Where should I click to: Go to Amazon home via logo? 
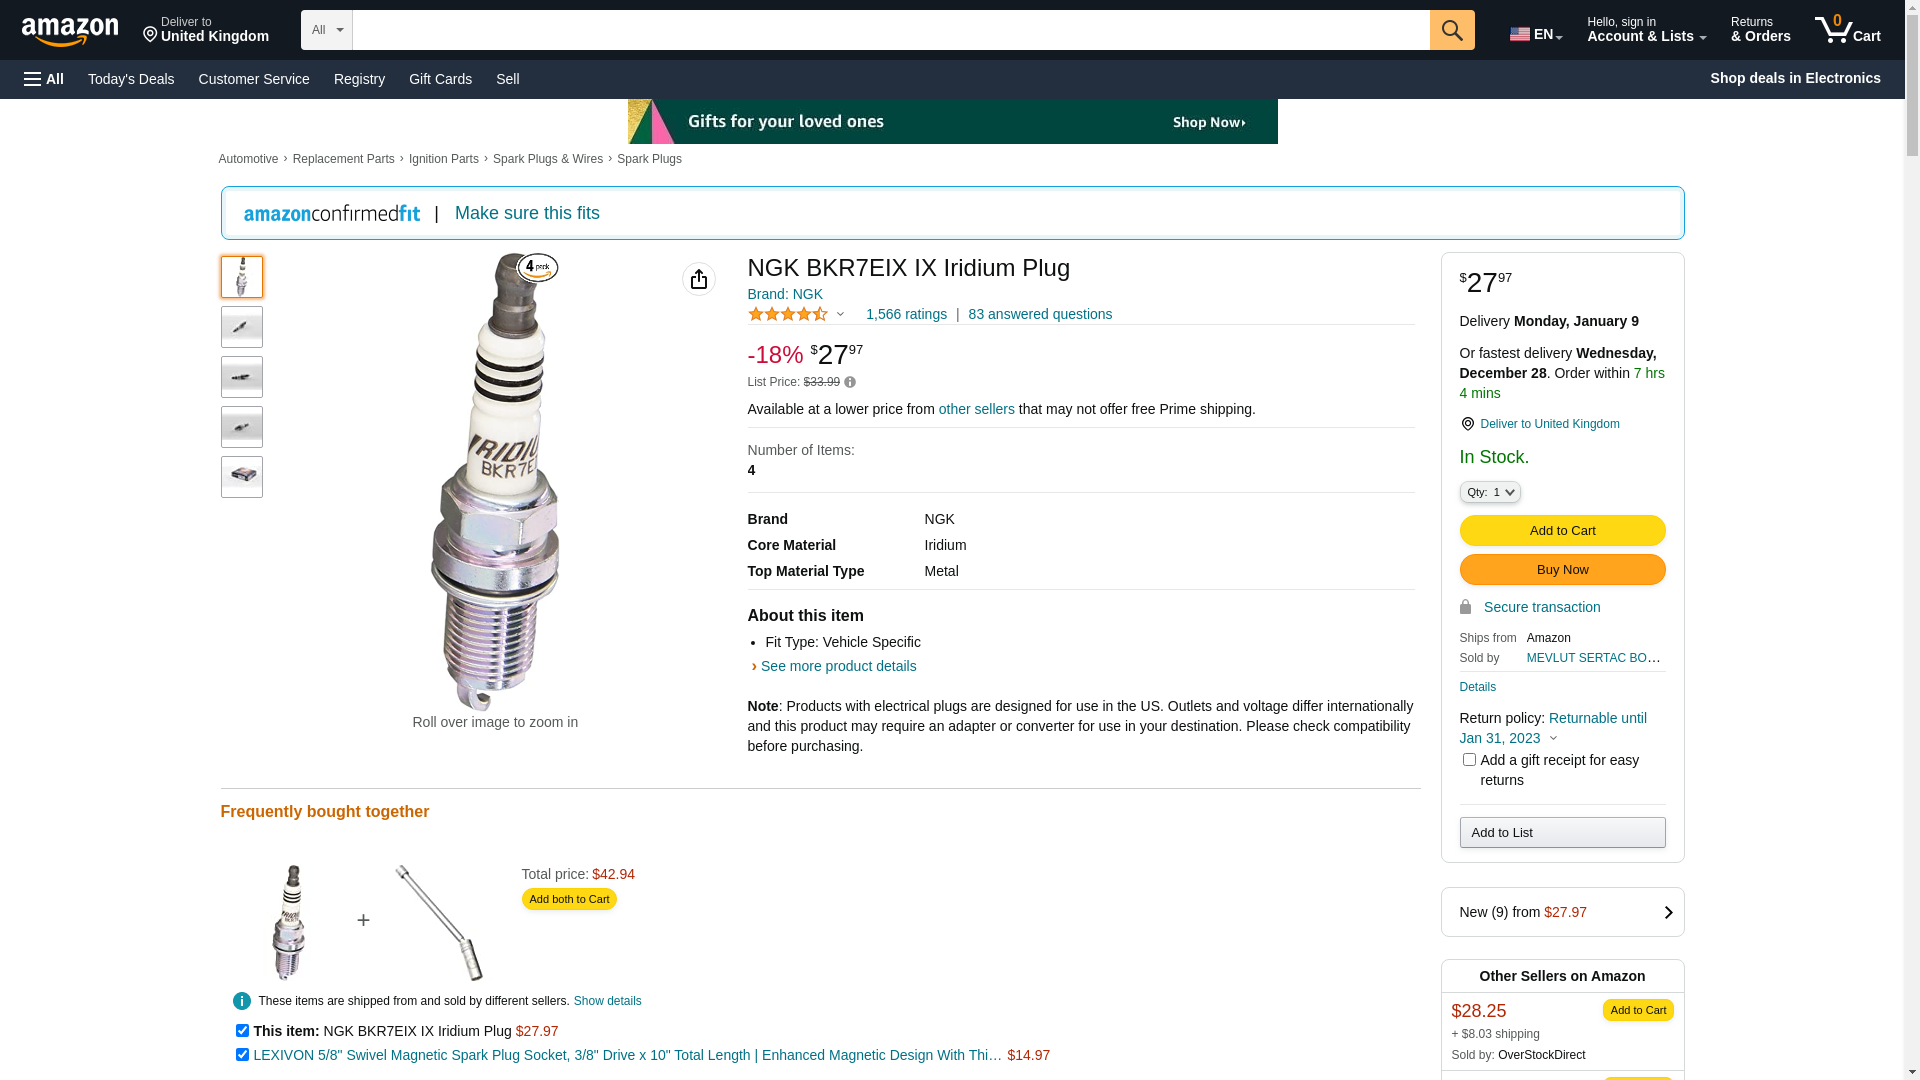click(x=70, y=32)
